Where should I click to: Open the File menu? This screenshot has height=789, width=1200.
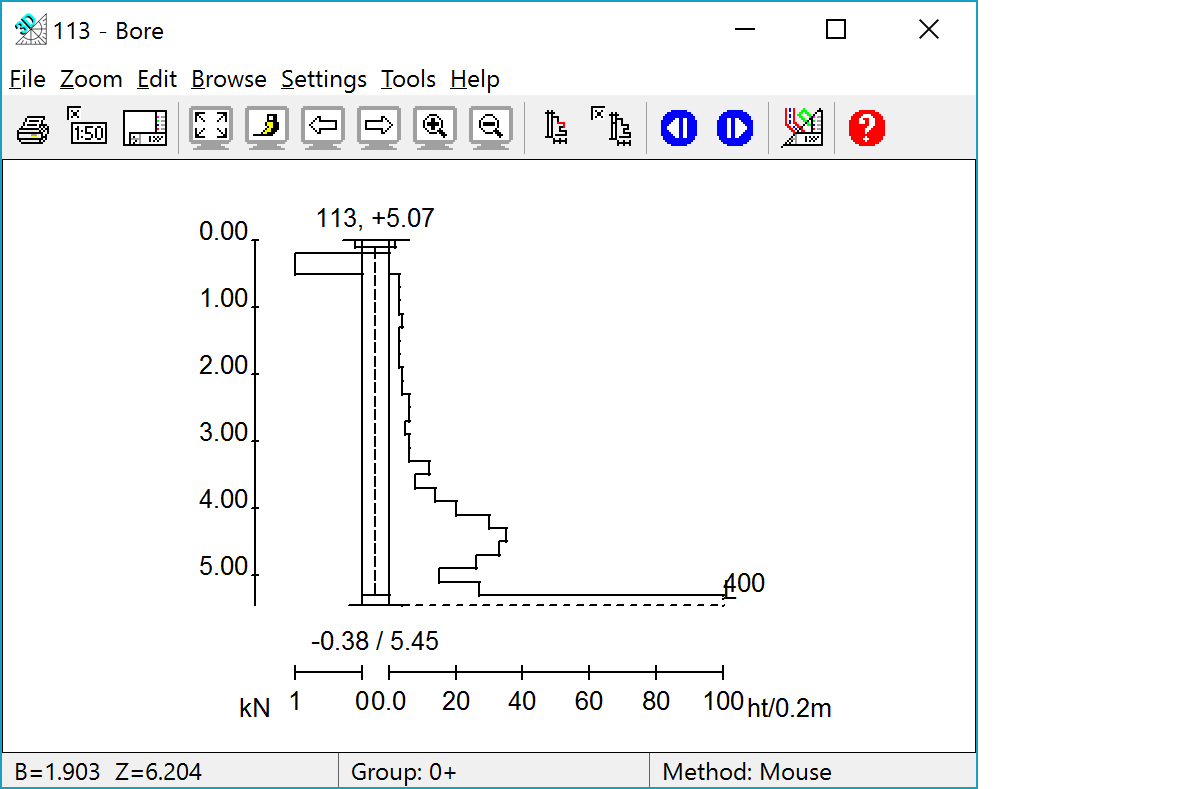point(27,79)
